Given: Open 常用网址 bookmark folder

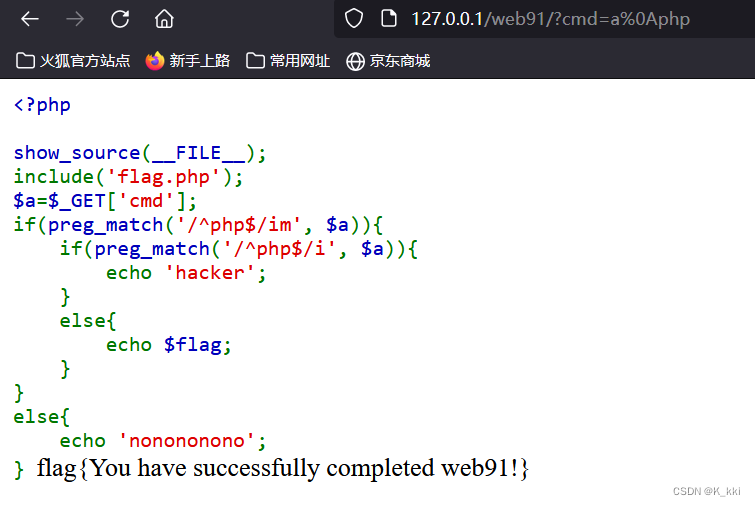Looking at the screenshot, I should 288,61.
